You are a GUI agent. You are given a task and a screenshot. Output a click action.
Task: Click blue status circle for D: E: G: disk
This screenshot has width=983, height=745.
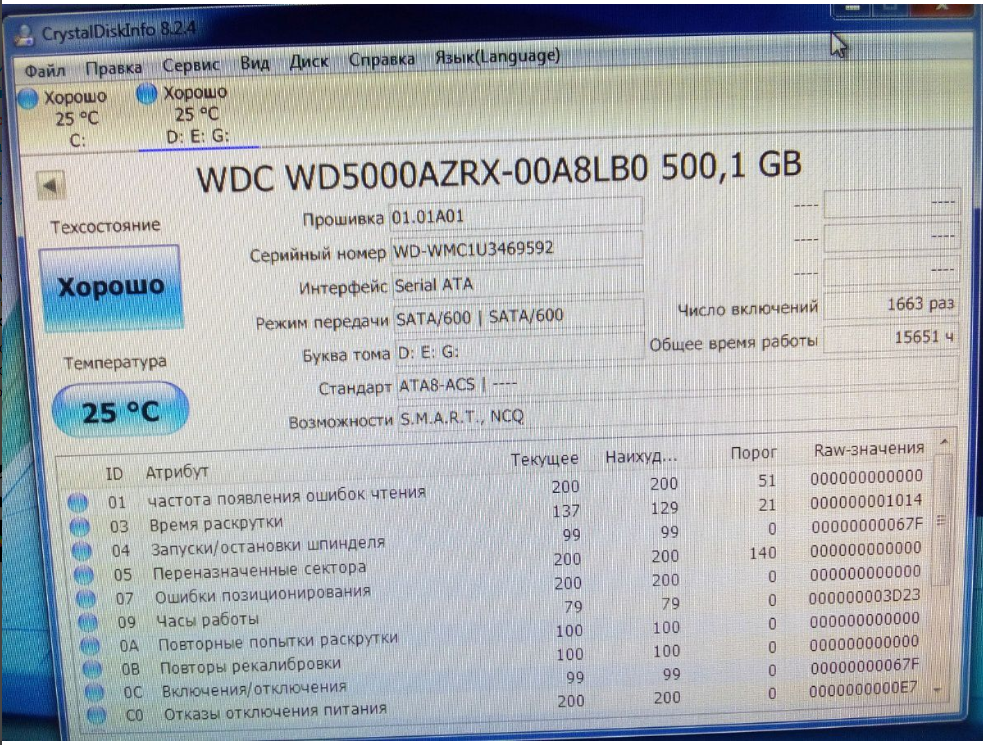click(x=146, y=94)
